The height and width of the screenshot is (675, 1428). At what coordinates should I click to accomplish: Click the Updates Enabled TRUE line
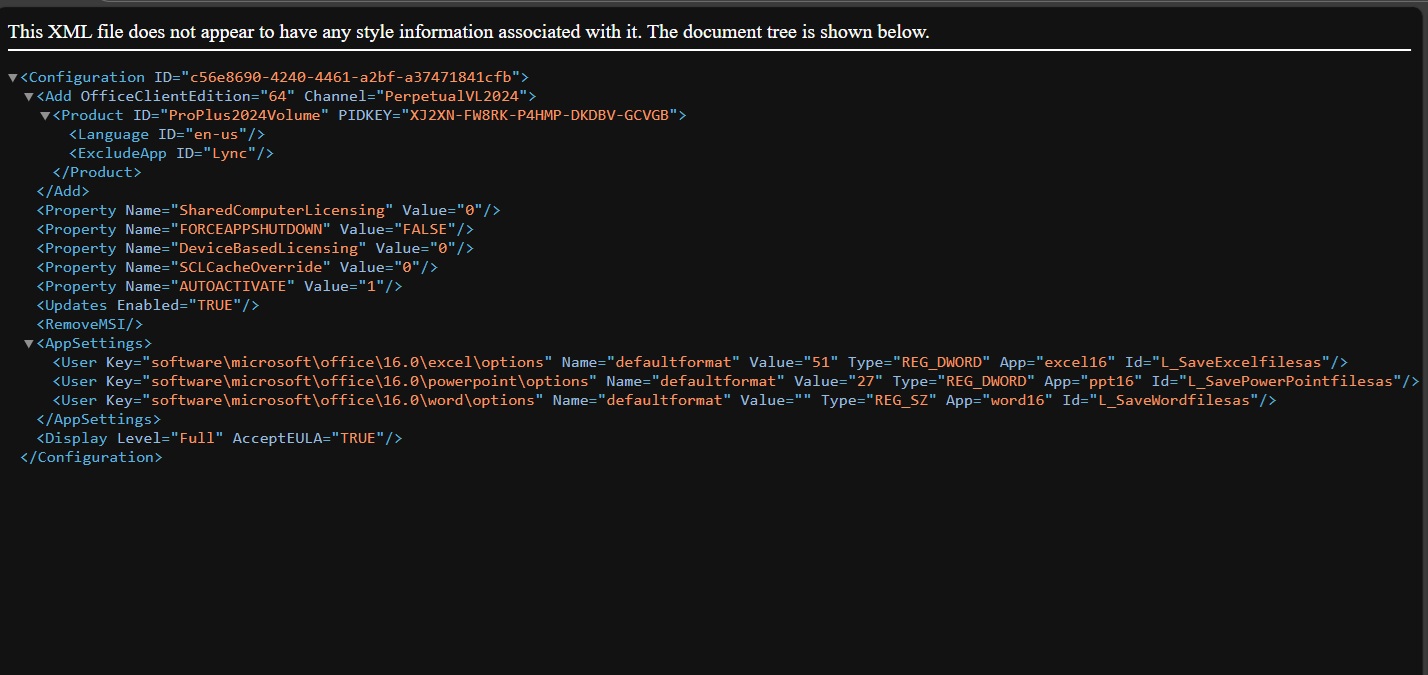pyautogui.click(x=148, y=305)
